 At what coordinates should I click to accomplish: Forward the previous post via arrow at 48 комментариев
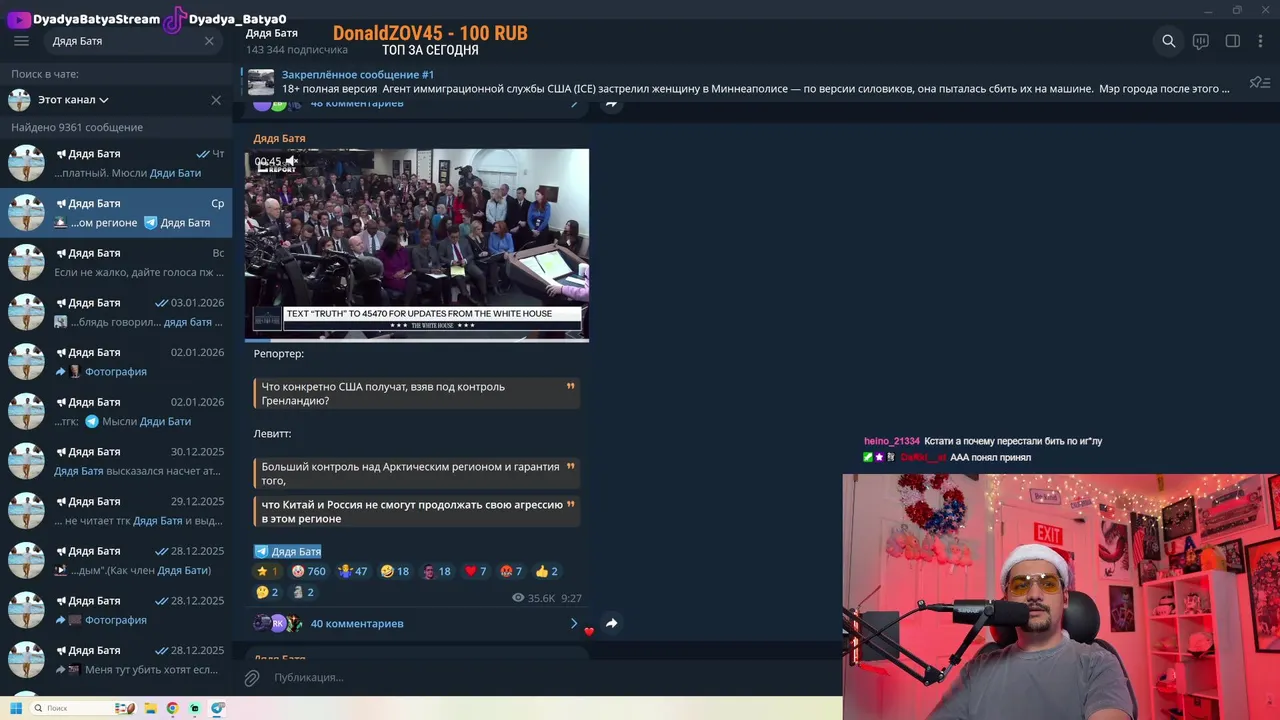coord(611,103)
